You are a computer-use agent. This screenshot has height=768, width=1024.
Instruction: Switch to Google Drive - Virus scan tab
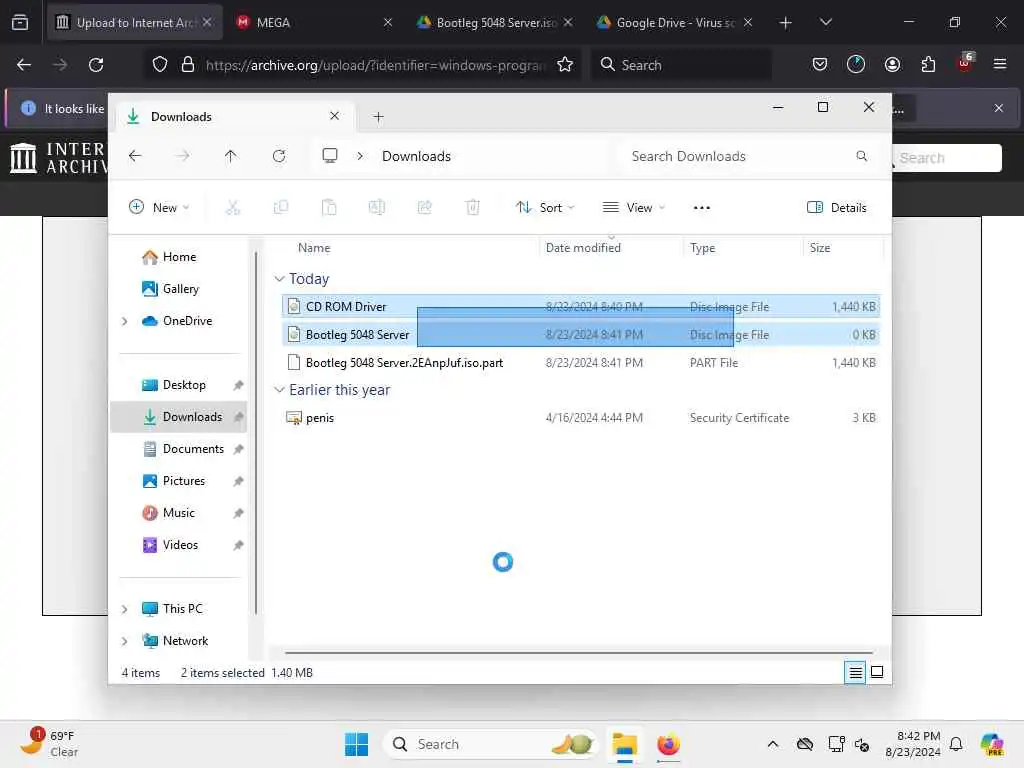[675, 22]
